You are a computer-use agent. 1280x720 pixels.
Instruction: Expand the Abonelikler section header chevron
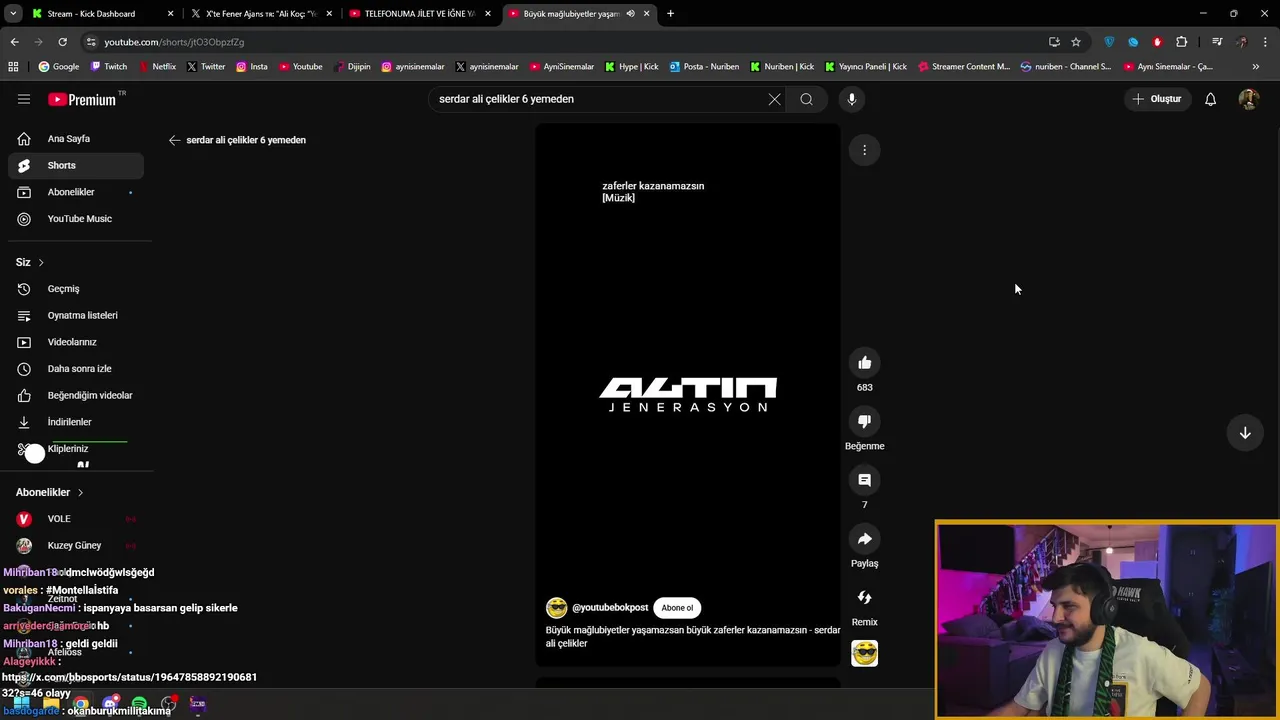[x=80, y=492]
